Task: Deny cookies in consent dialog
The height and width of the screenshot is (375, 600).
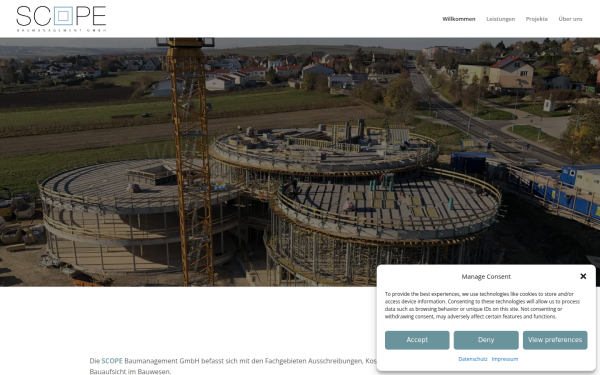Action: click(x=486, y=340)
